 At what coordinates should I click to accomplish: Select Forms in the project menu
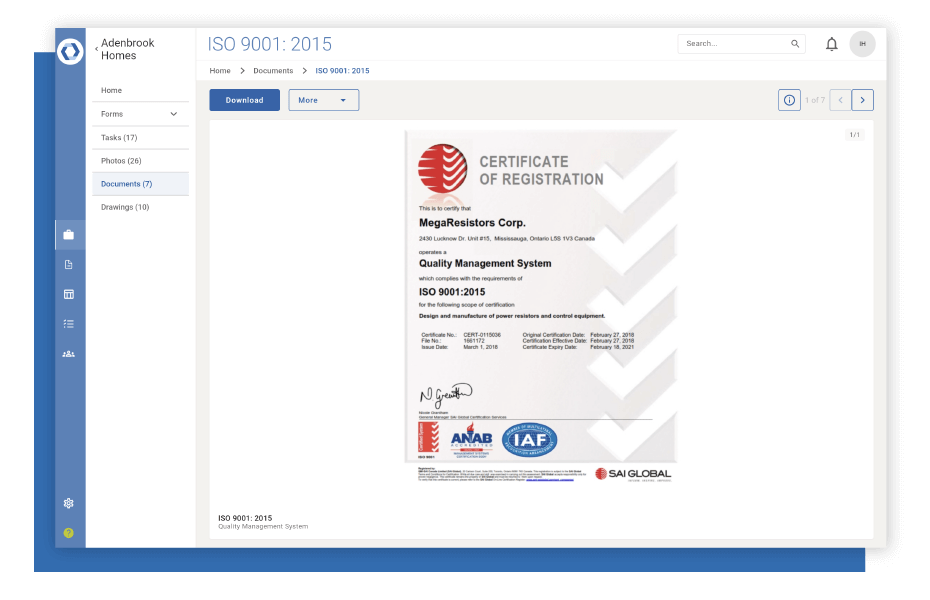point(141,114)
